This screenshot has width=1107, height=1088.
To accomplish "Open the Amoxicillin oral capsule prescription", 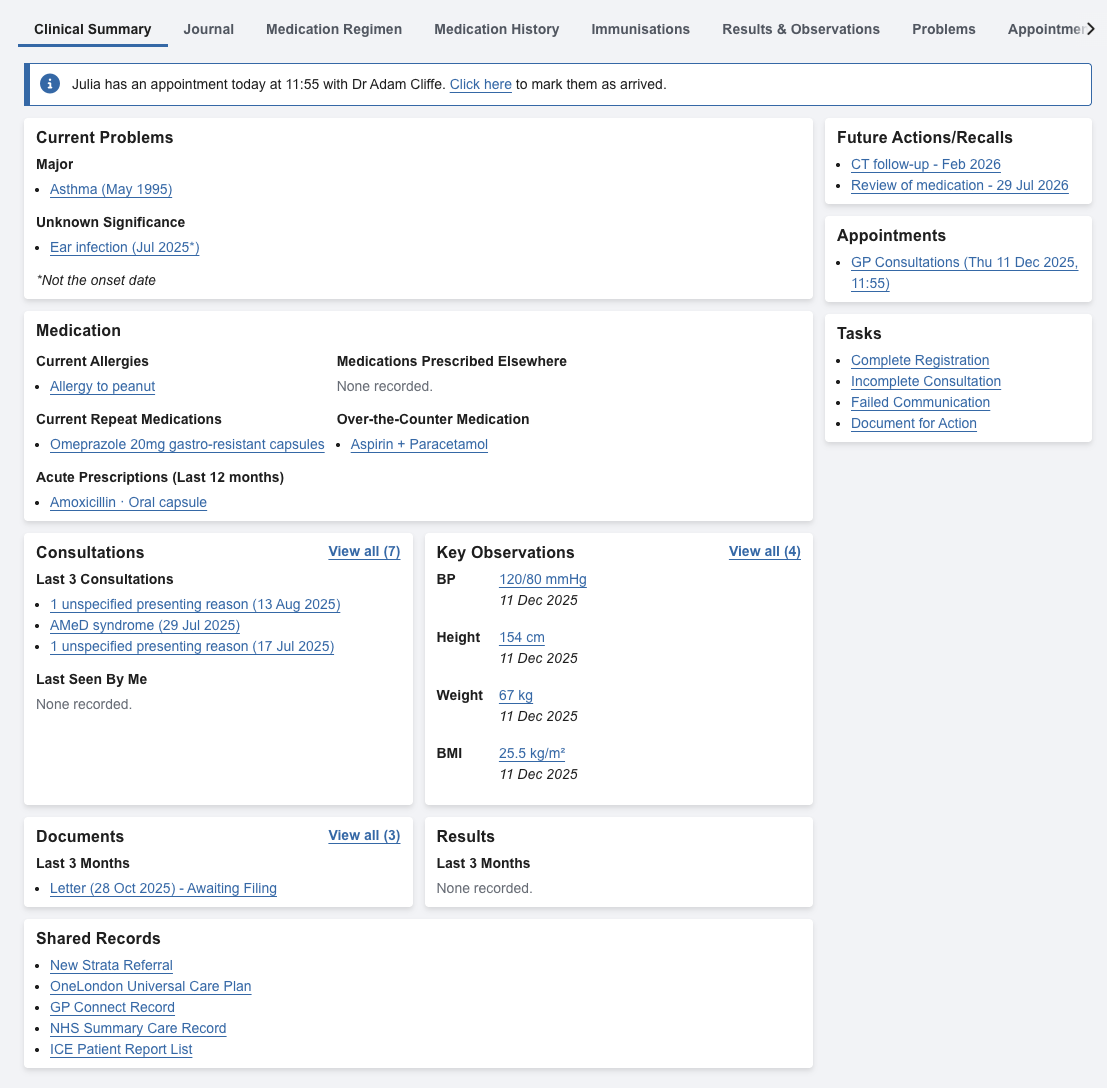I will (x=128, y=502).
